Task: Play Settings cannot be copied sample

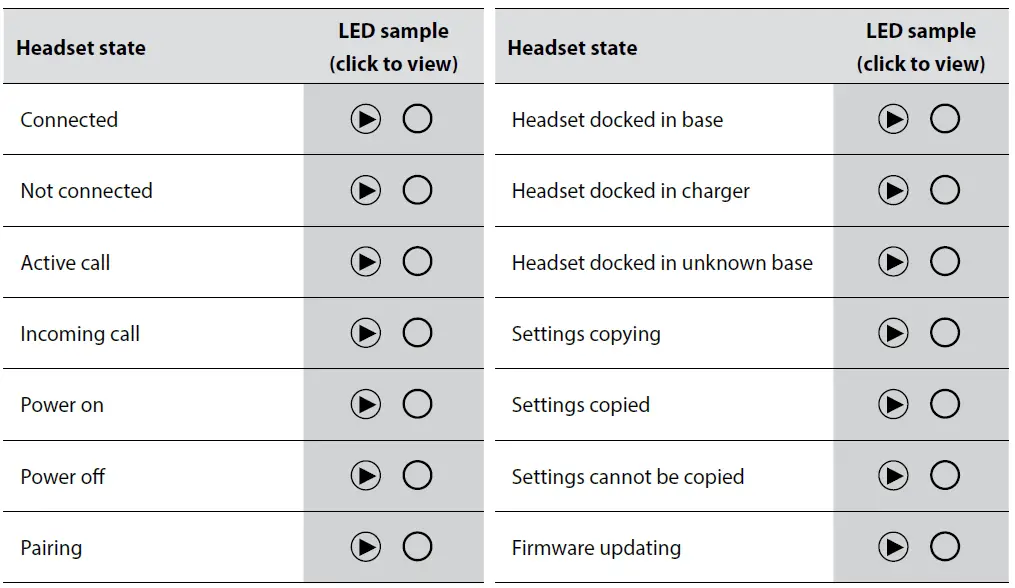Action: (x=893, y=476)
